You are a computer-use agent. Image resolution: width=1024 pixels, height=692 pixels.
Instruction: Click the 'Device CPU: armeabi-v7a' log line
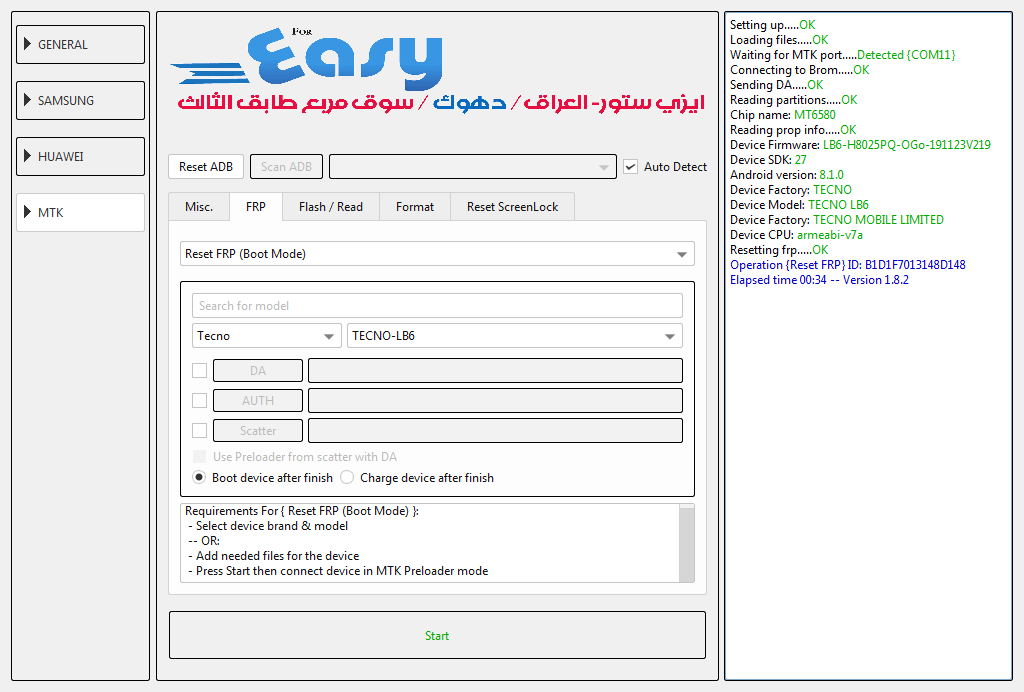click(796, 235)
